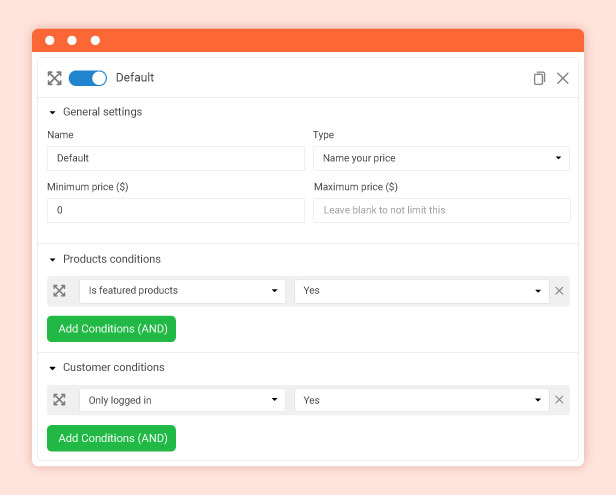616x495 pixels.
Task: Collapse the Customer conditions section
Action: [53, 368]
